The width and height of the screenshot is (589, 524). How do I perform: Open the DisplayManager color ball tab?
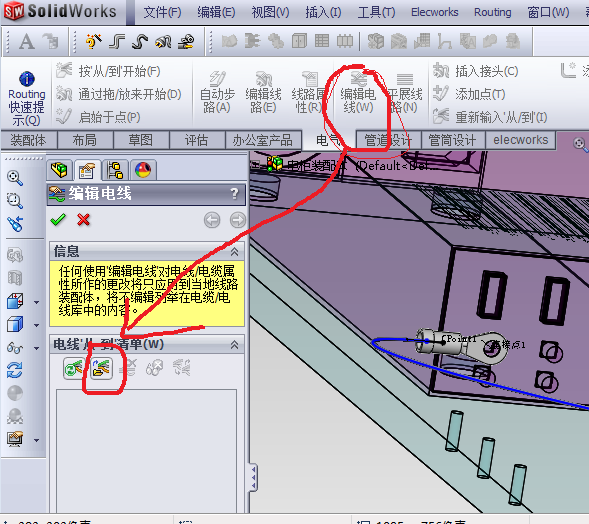[143, 170]
